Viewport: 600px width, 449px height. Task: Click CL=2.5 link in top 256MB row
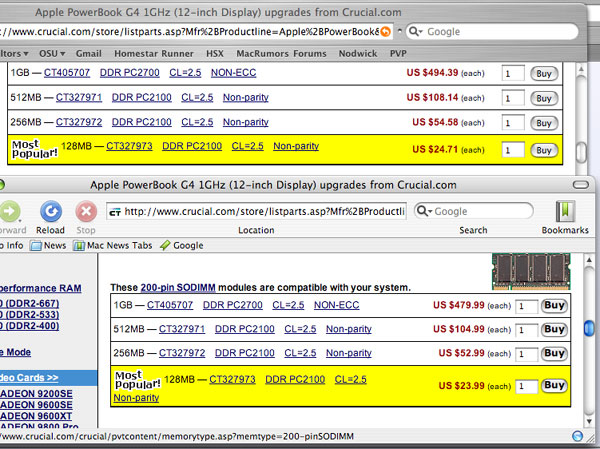pos(197,122)
